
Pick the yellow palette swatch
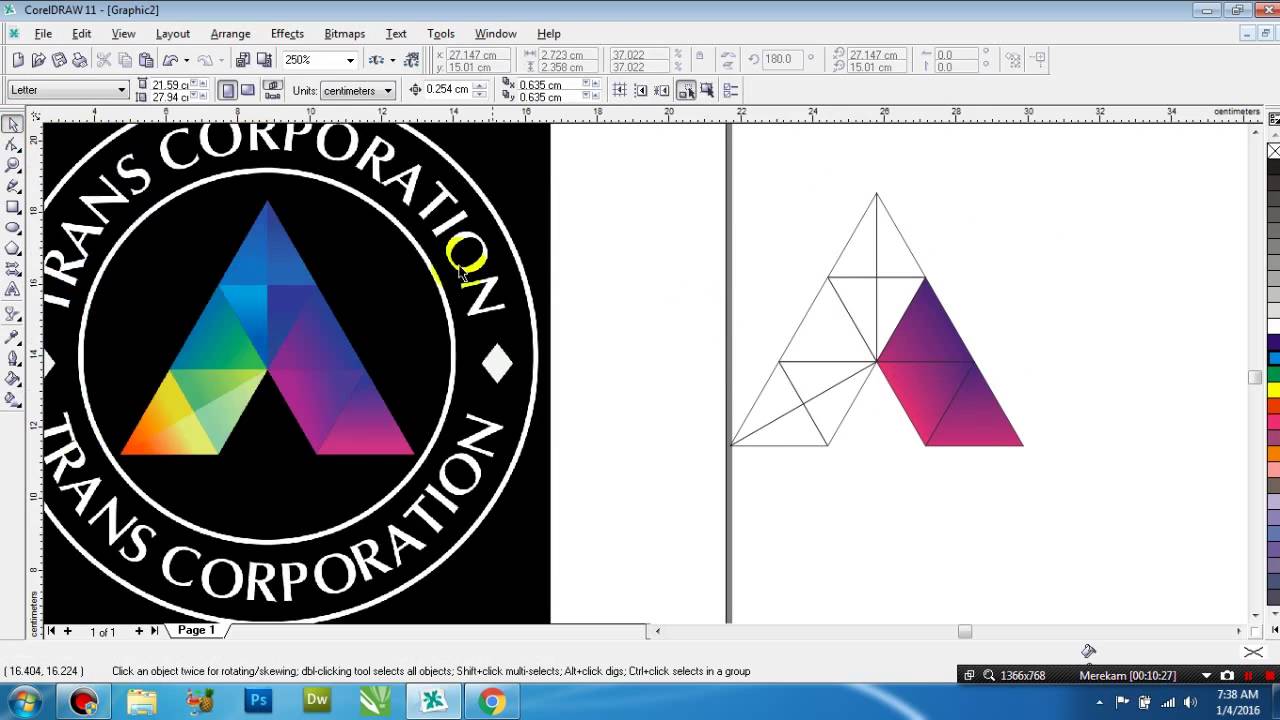[x=1273, y=390]
